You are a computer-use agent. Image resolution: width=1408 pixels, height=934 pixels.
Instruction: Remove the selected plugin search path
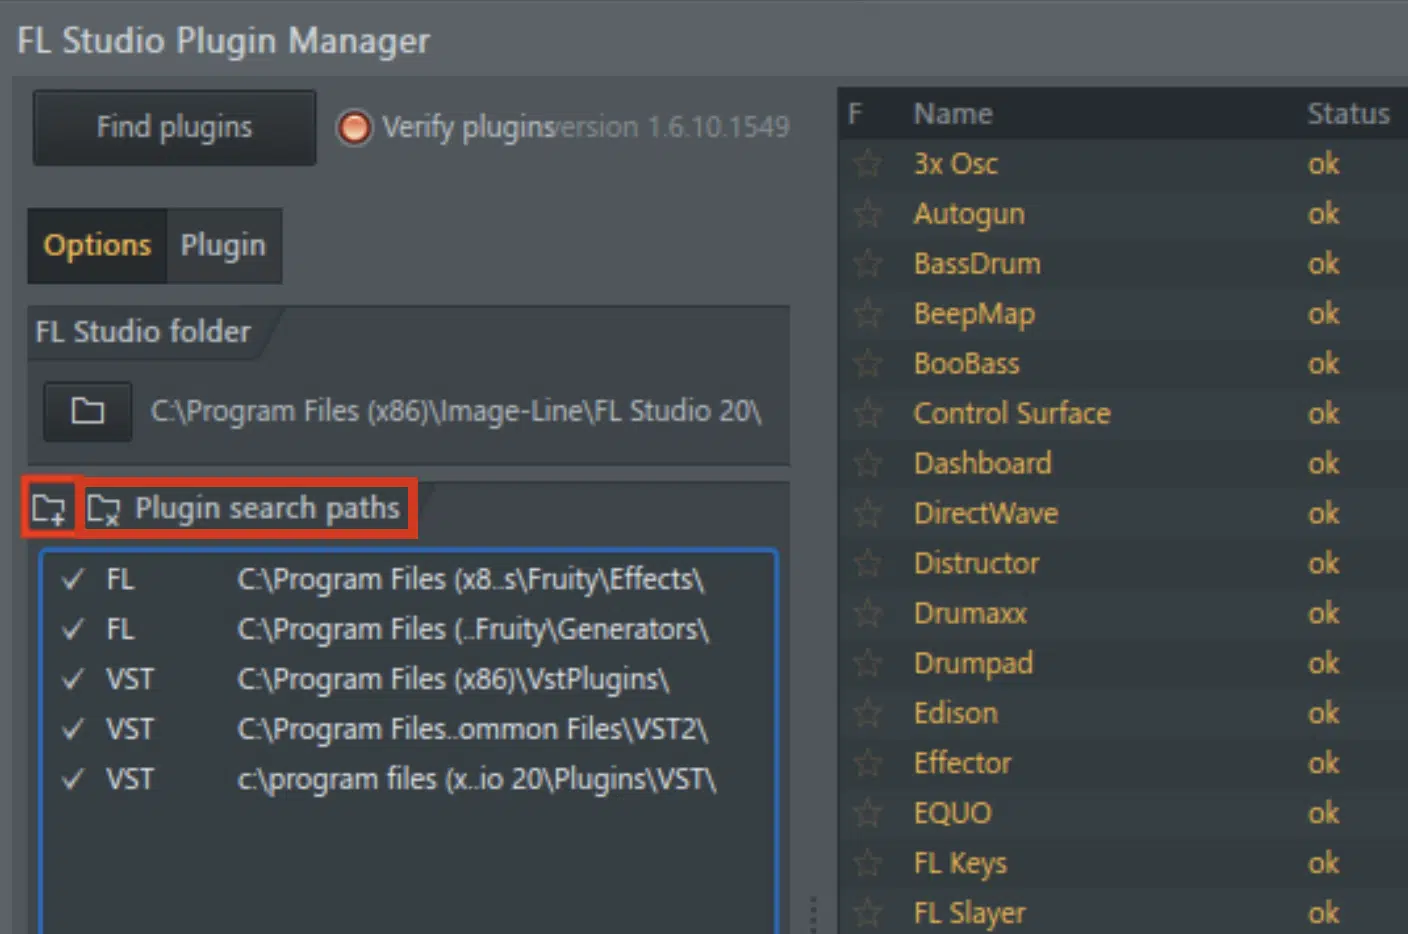pos(103,509)
